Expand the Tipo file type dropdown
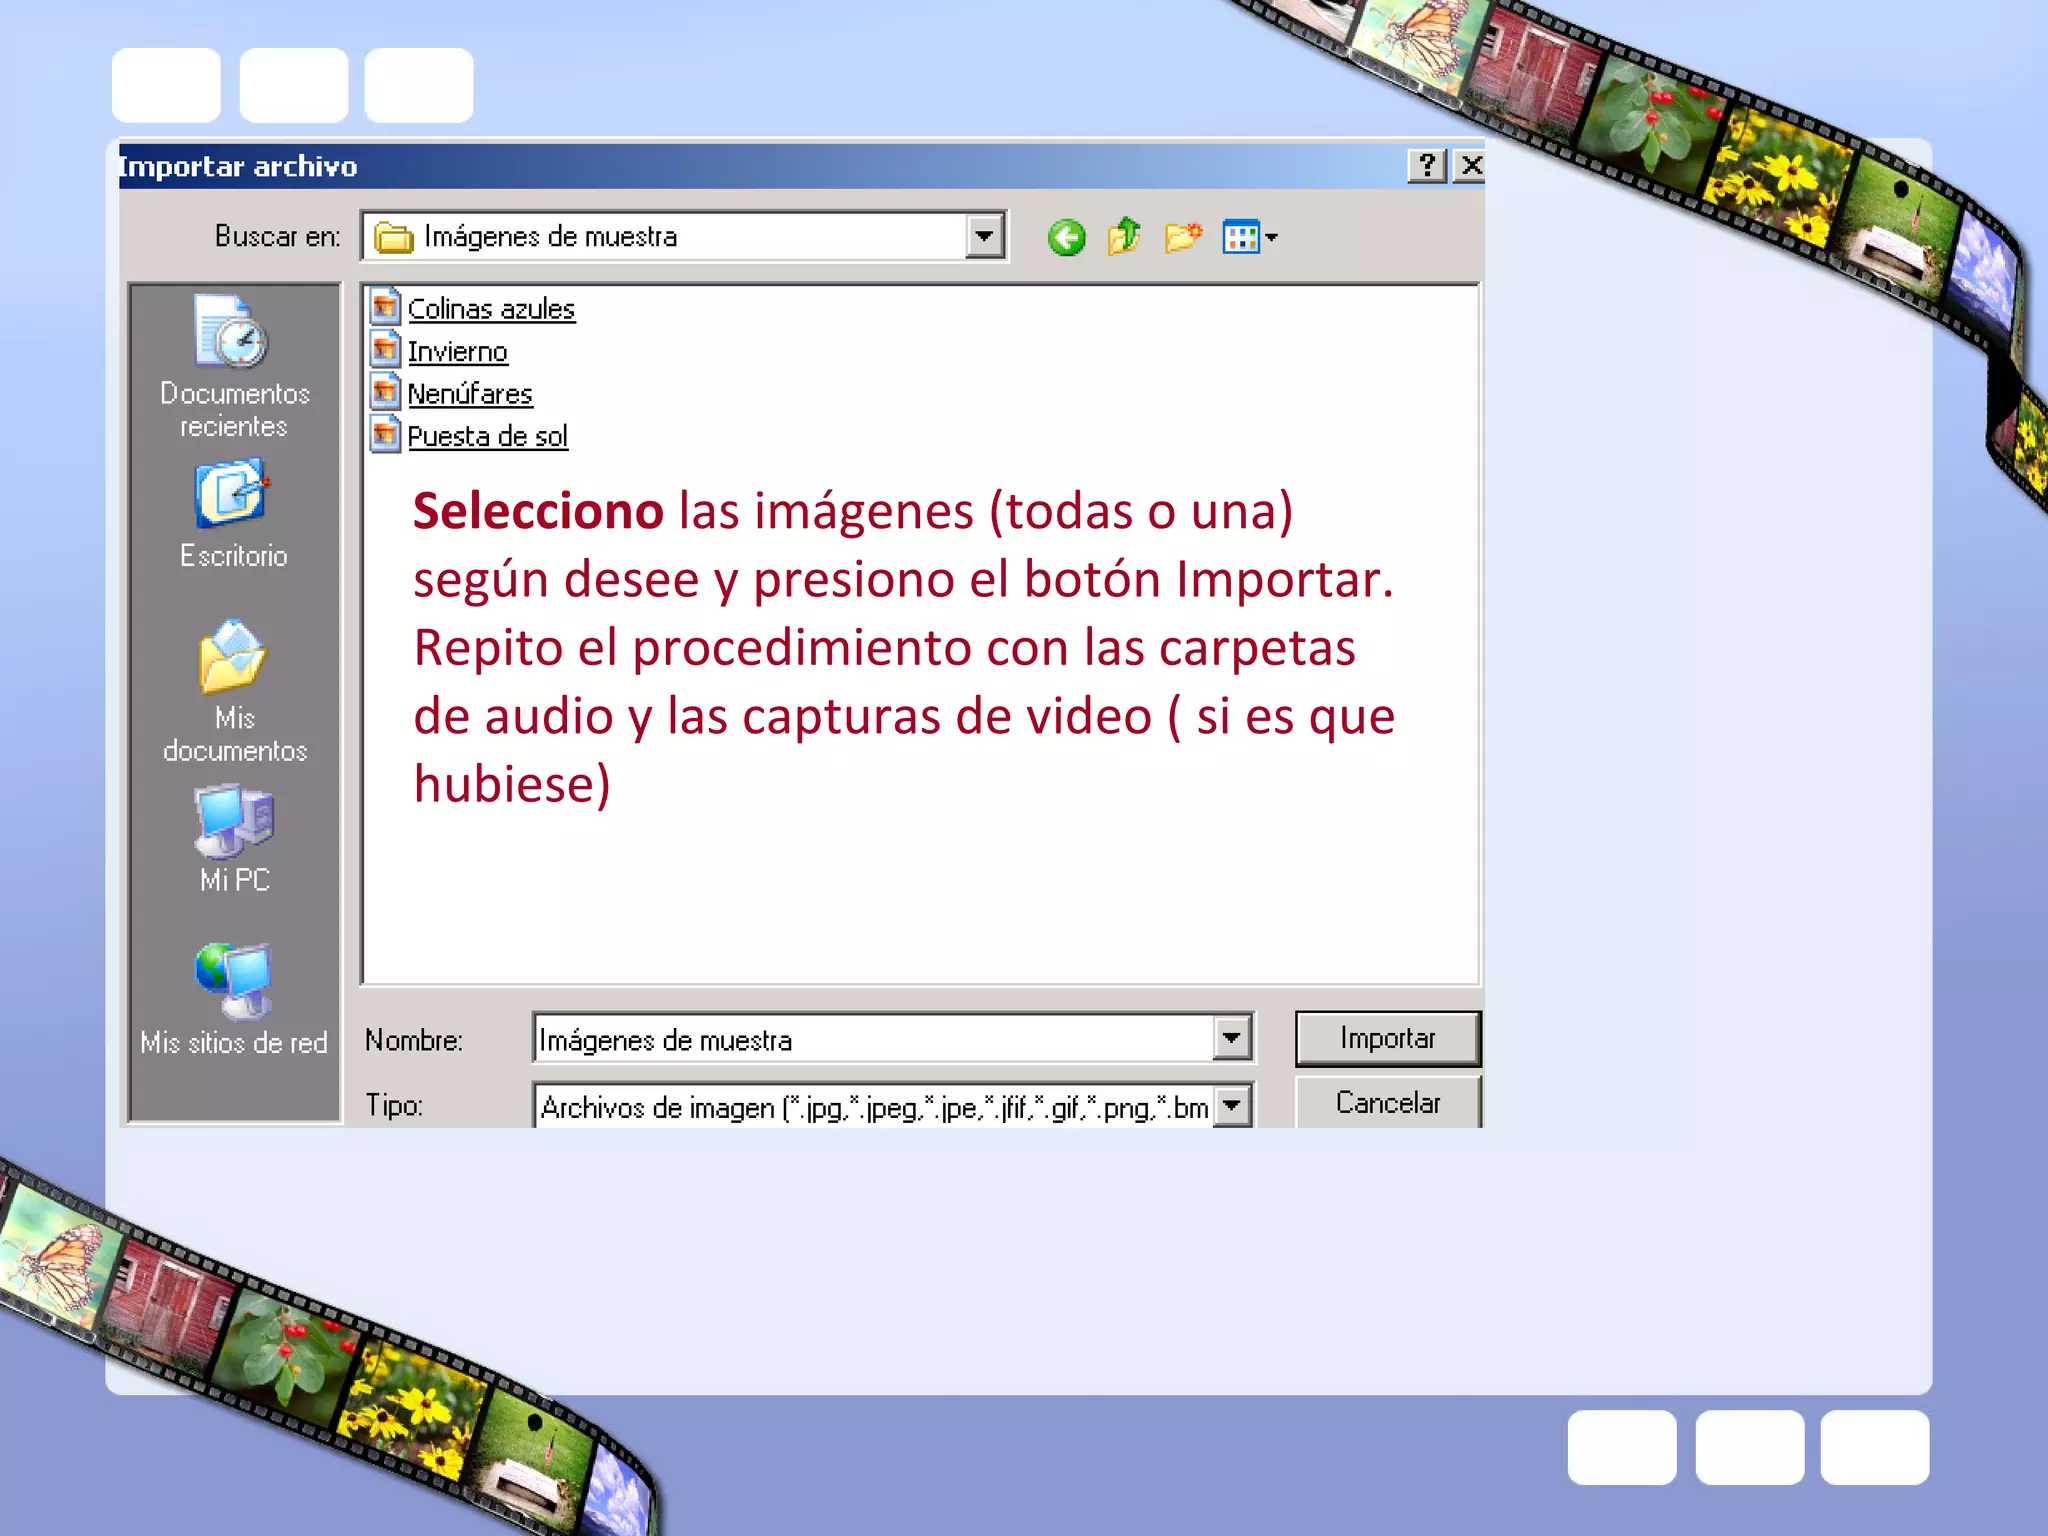 (x=1232, y=1106)
